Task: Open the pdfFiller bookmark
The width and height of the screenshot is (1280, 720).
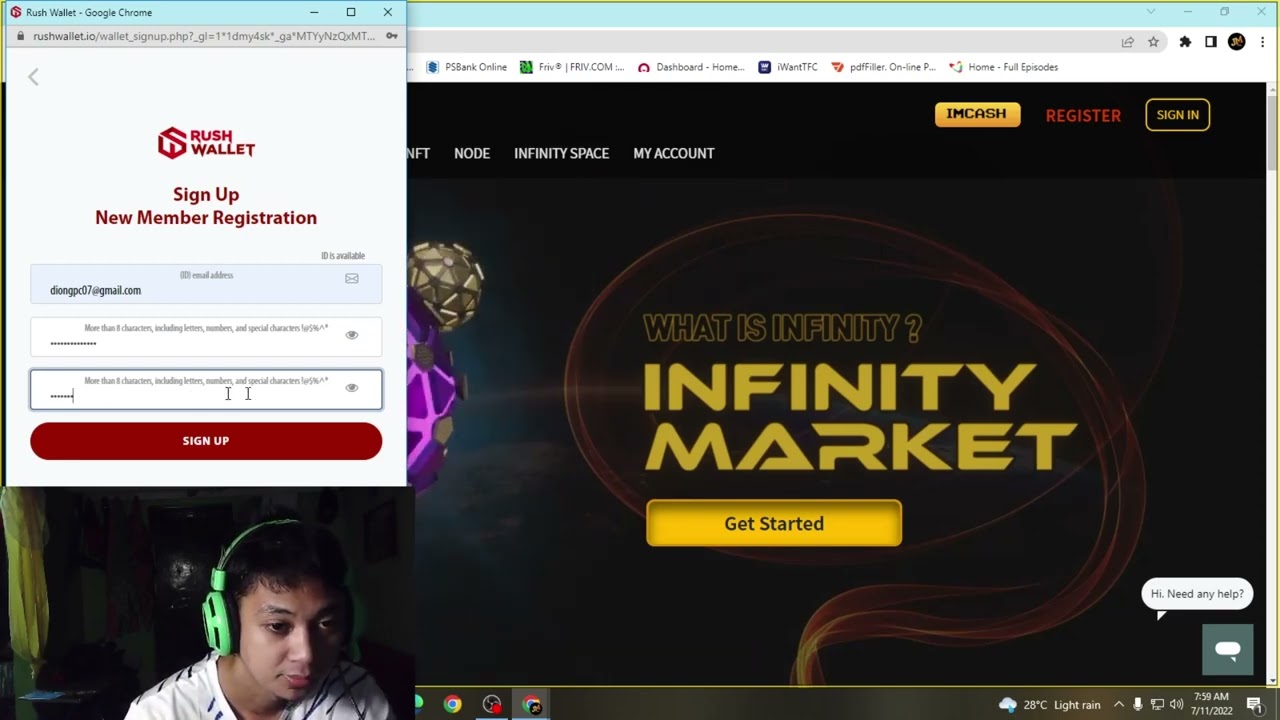Action: pos(884,67)
